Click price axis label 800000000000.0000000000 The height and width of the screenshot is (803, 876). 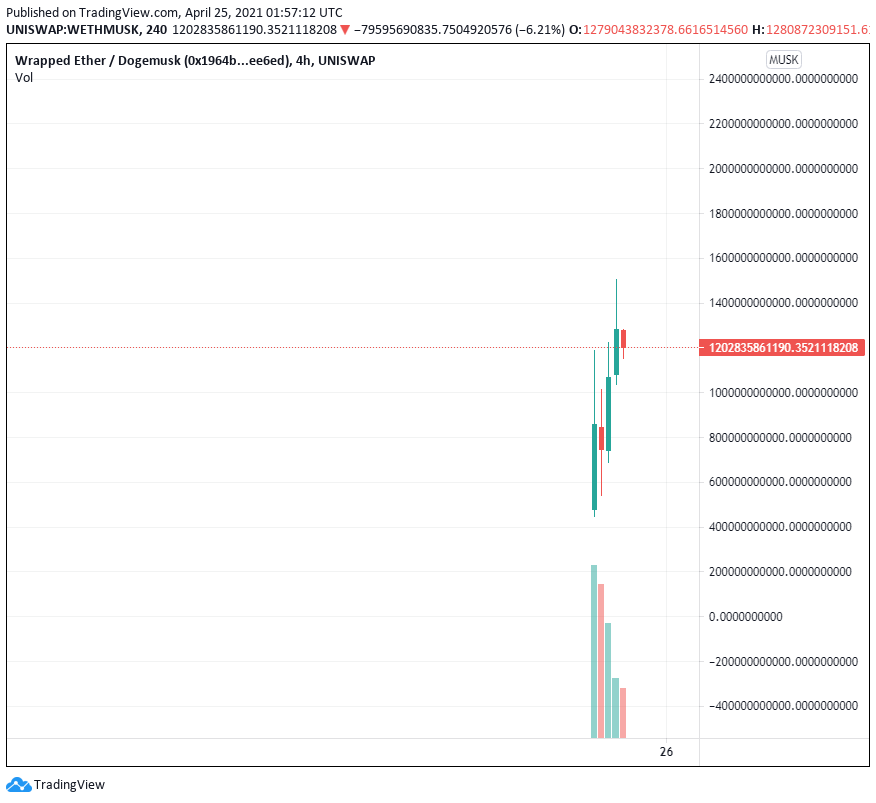[780, 438]
